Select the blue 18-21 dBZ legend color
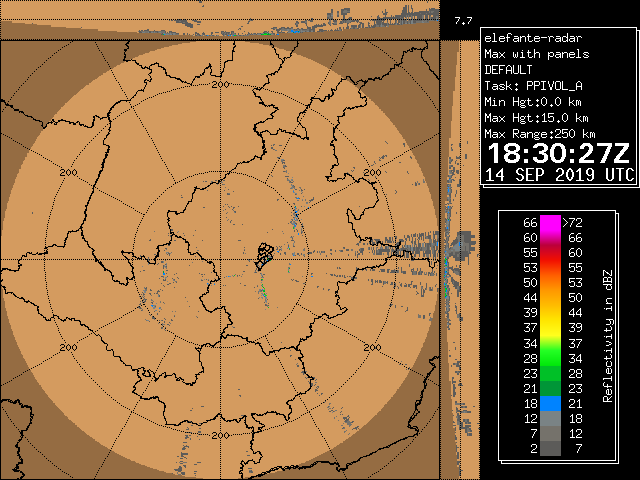 (550, 403)
